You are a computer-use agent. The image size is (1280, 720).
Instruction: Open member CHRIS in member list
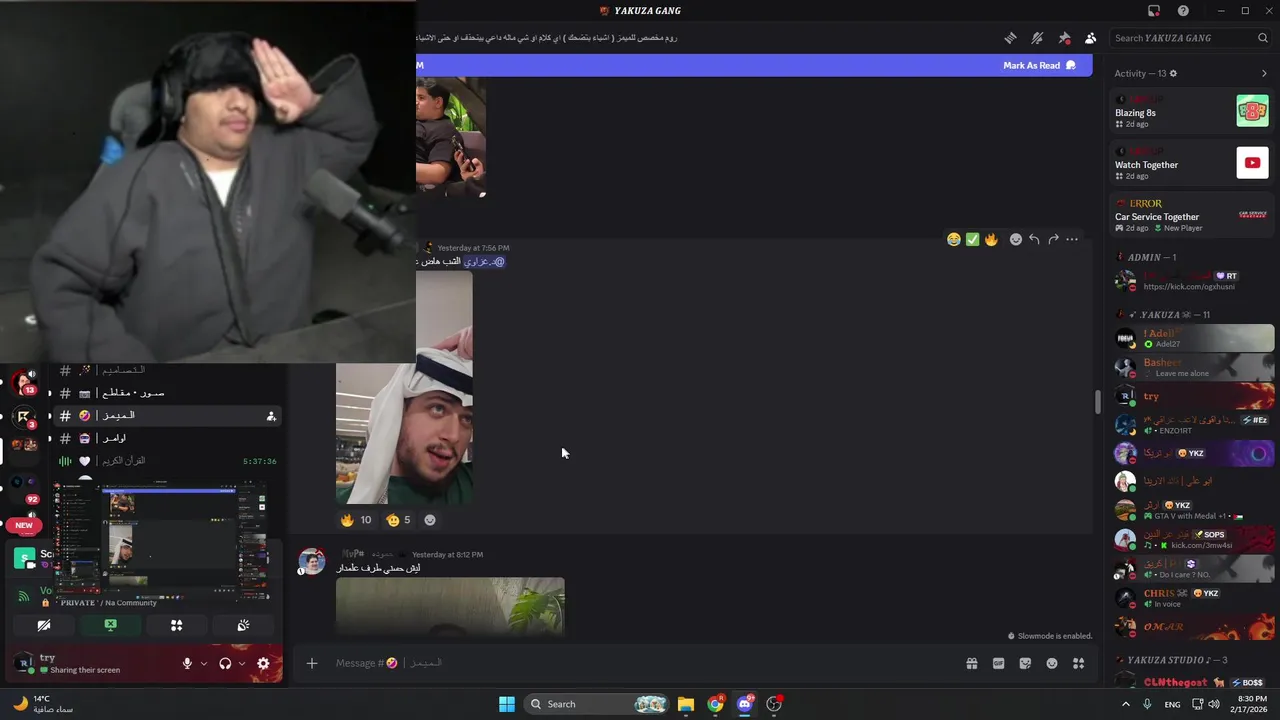1192,598
